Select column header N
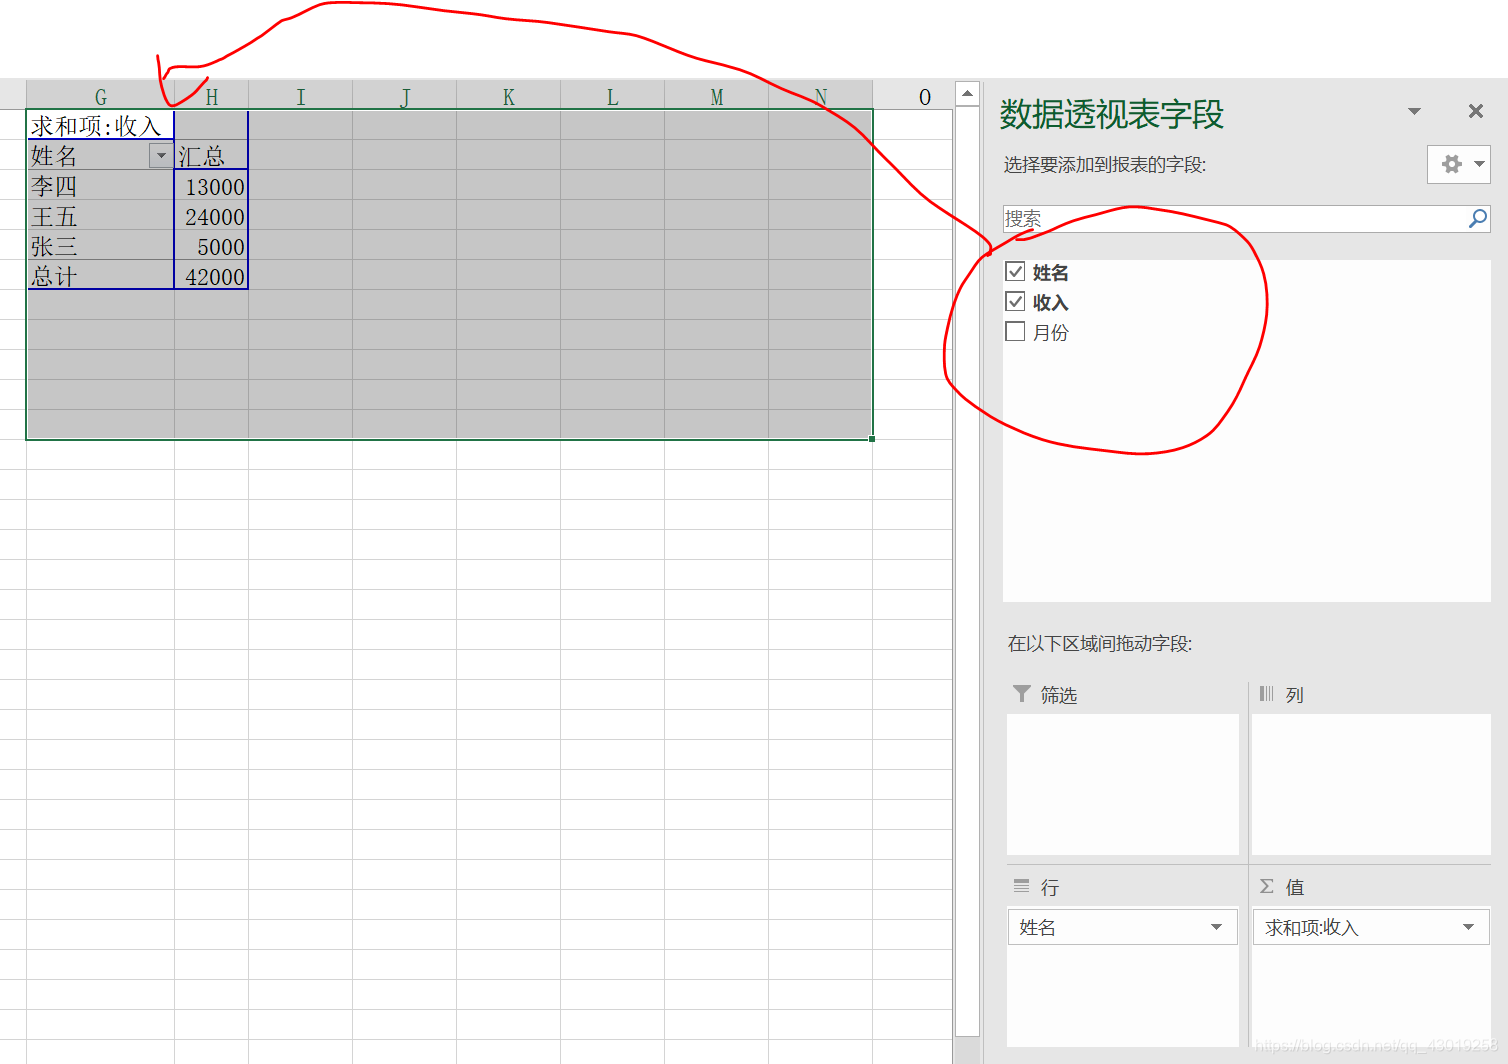The height and width of the screenshot is (1064, 1508). pyautogui.click(x=820, y=96)
